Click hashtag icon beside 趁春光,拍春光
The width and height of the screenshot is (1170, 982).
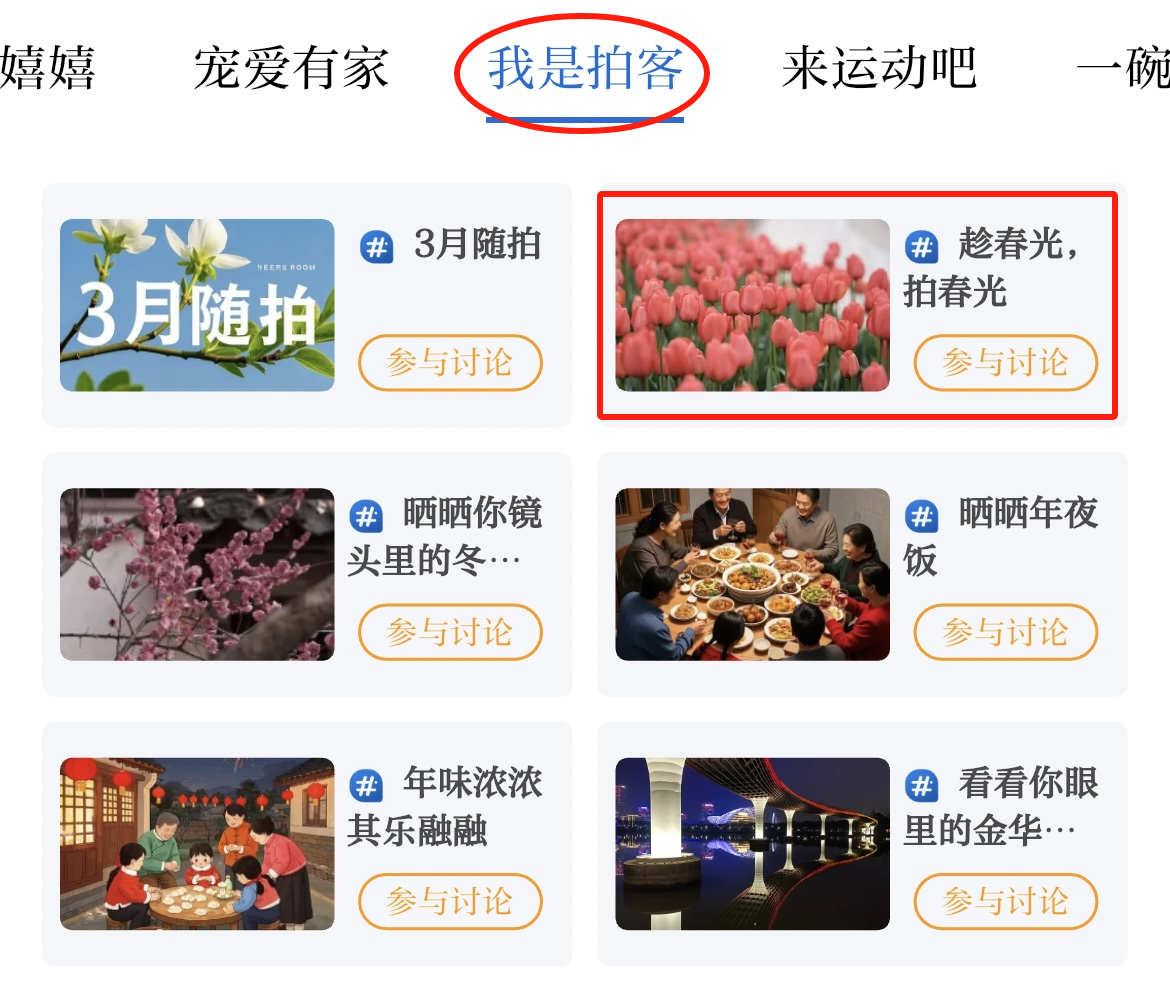tap(922, 247)
